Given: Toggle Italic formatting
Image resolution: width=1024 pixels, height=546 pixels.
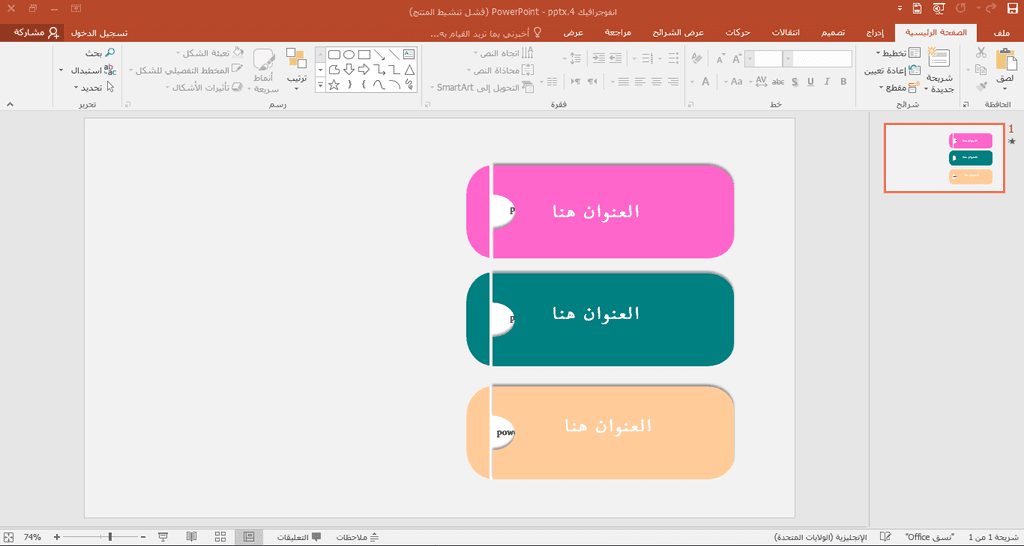Looking at the screenshot, I should tap(827, 82).
